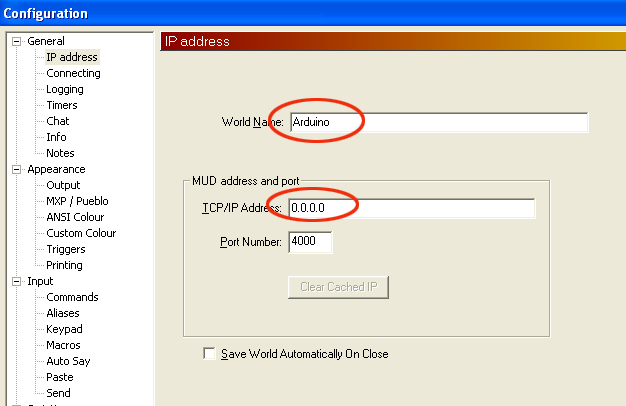This screenshot has width=626, height=406.
Task: Select Triggers in Appearance section
Action: 66,249
